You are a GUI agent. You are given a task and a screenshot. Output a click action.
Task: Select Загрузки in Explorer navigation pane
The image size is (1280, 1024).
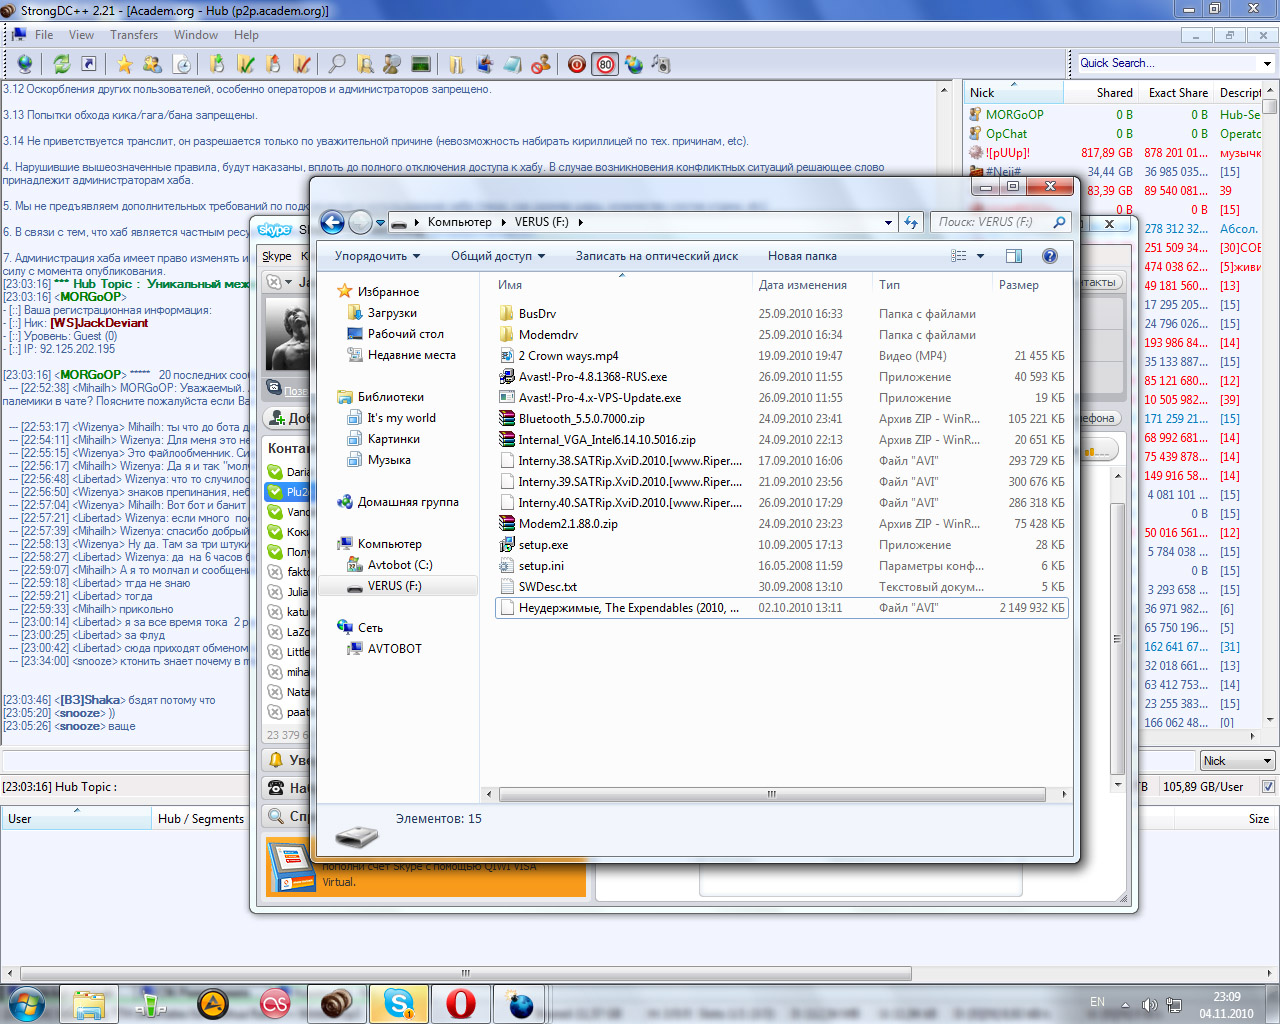coord(392,313)
